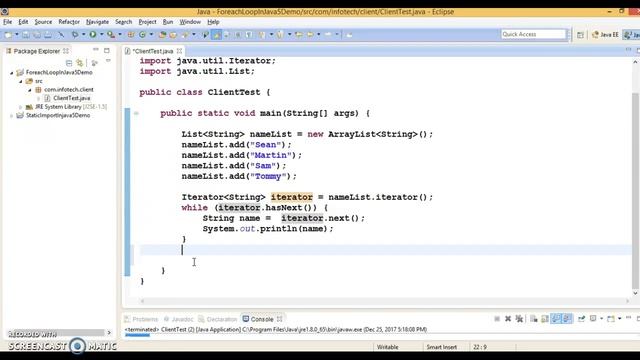Click the Save icon in main toolbar
The image size is (640, 360).
(26, 35)
